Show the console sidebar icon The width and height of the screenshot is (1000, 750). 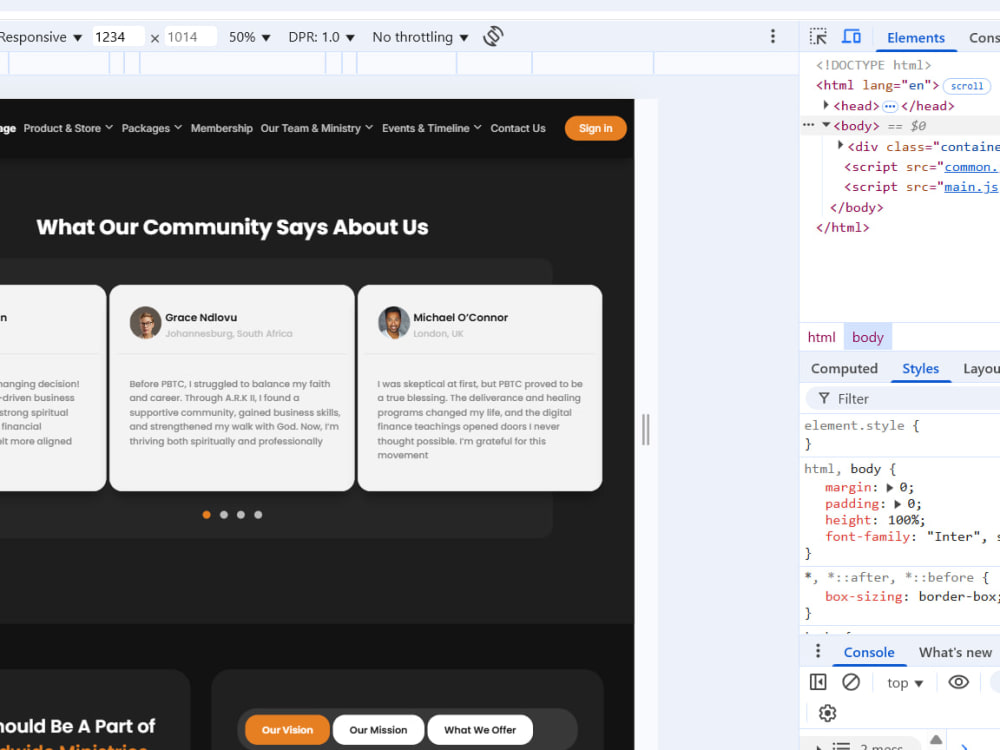[x=818, y=682]
